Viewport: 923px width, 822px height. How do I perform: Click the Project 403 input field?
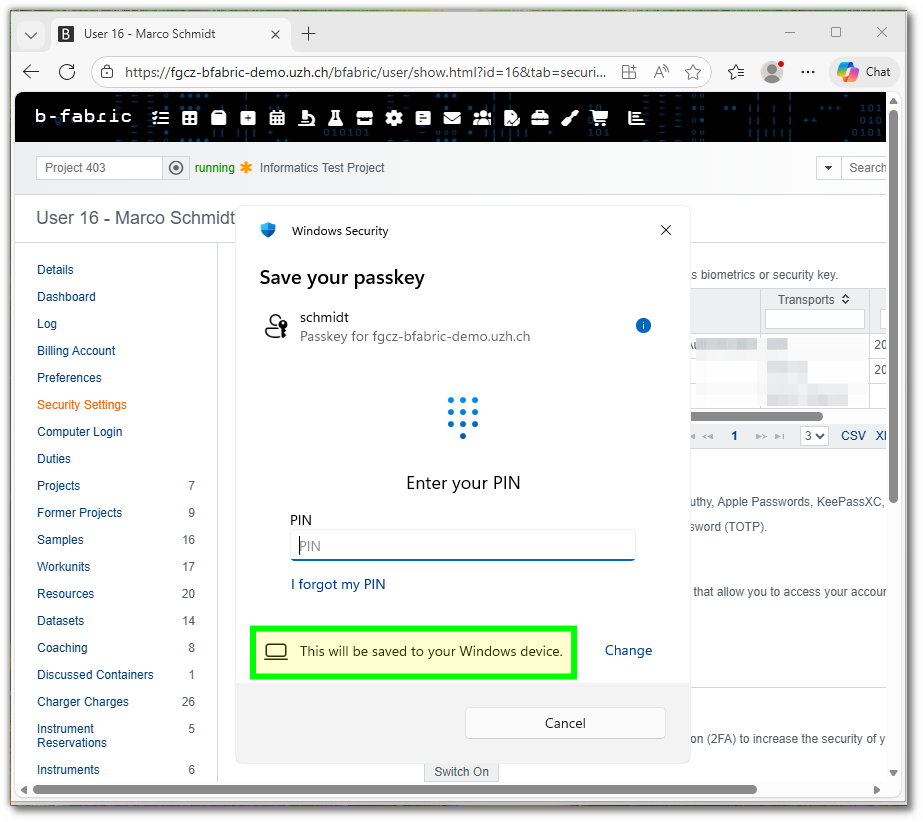pyautogui.click(x=99, y=168)
